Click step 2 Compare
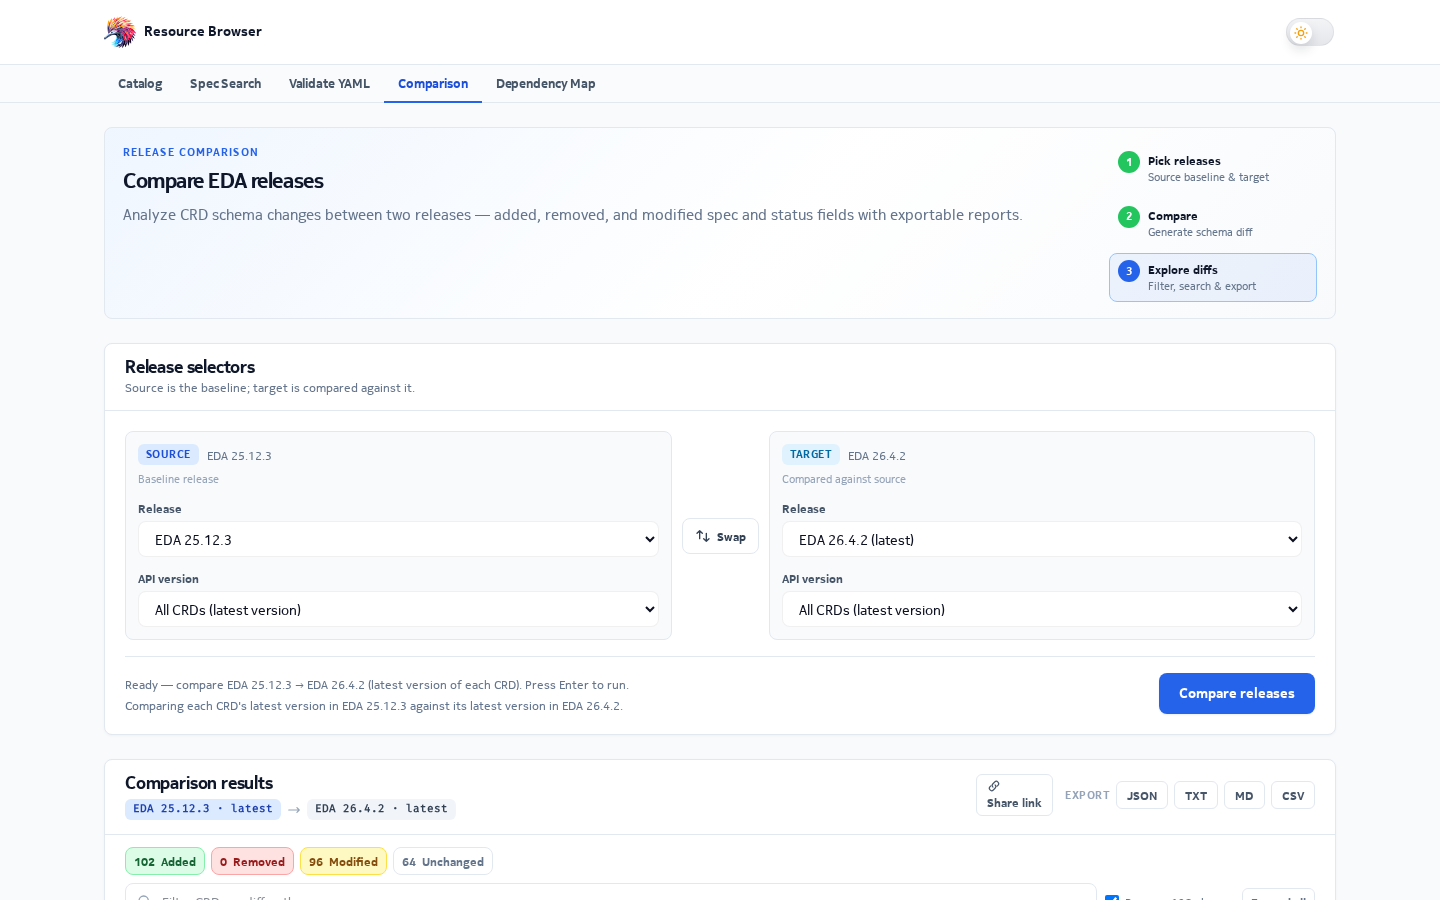This screenshot has width=1440, height=900. [x=1212, y=223]
